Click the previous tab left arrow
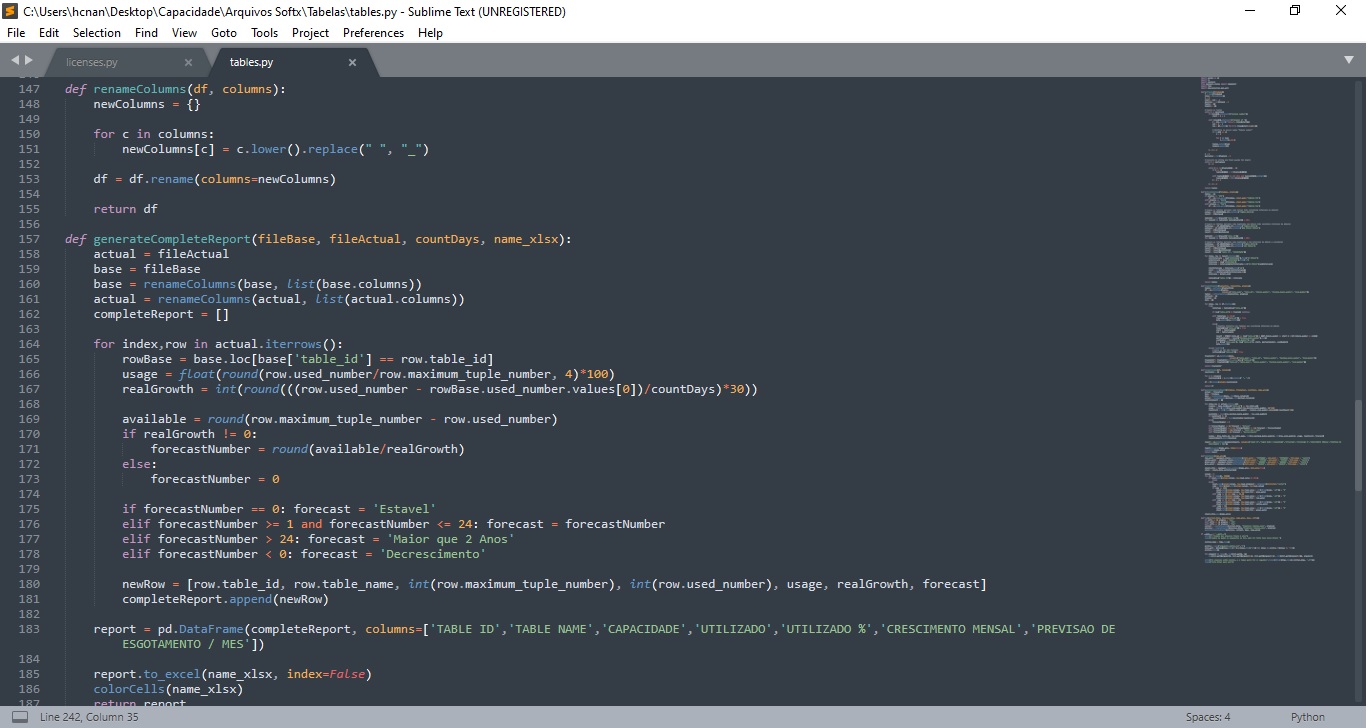1368x728 pixels. (x=15, y=61)
